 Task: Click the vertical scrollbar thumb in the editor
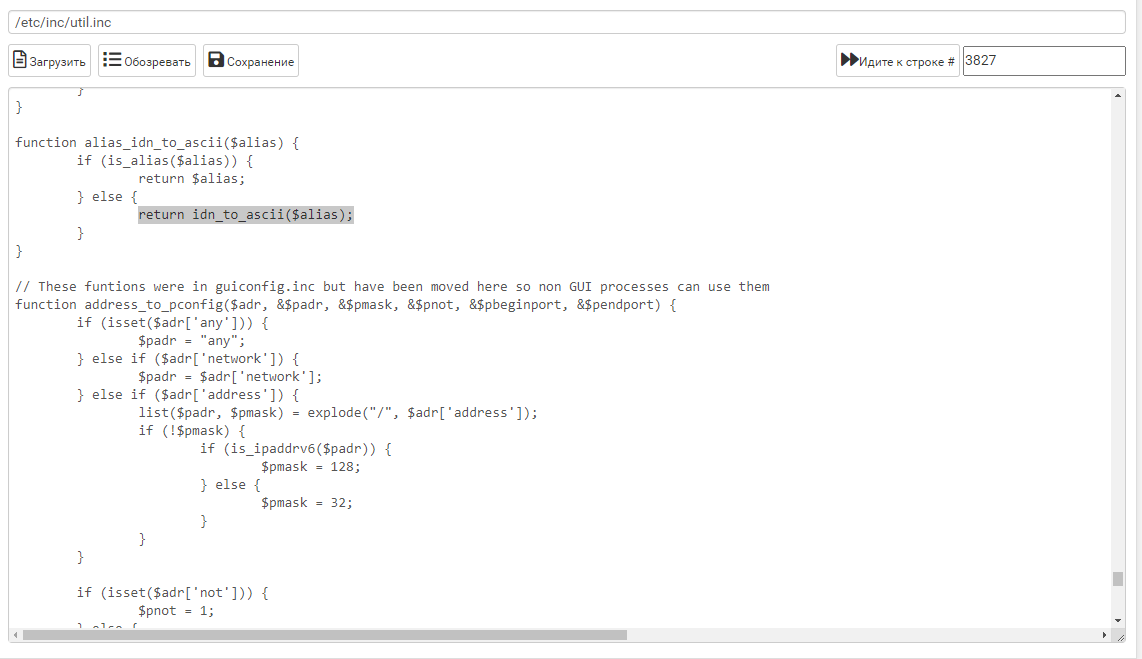click(x=1118, y=579)
